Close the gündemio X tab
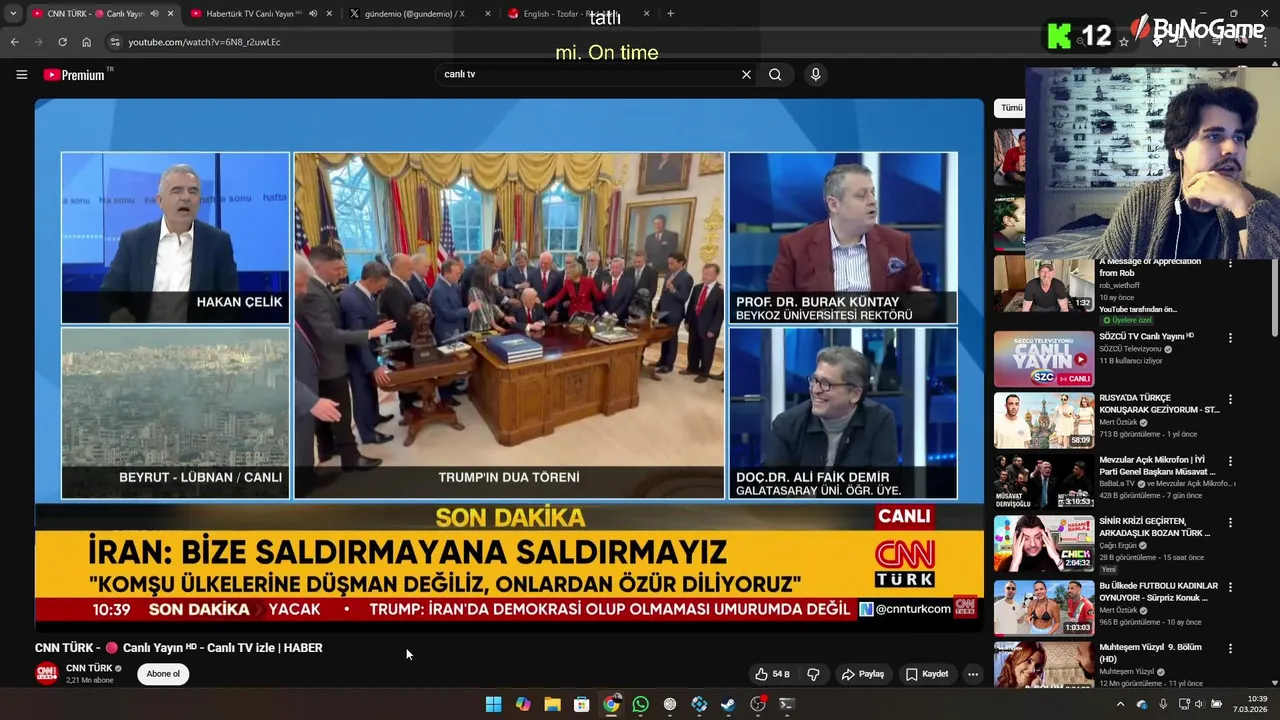The image size is (1280, 720). 488,14
